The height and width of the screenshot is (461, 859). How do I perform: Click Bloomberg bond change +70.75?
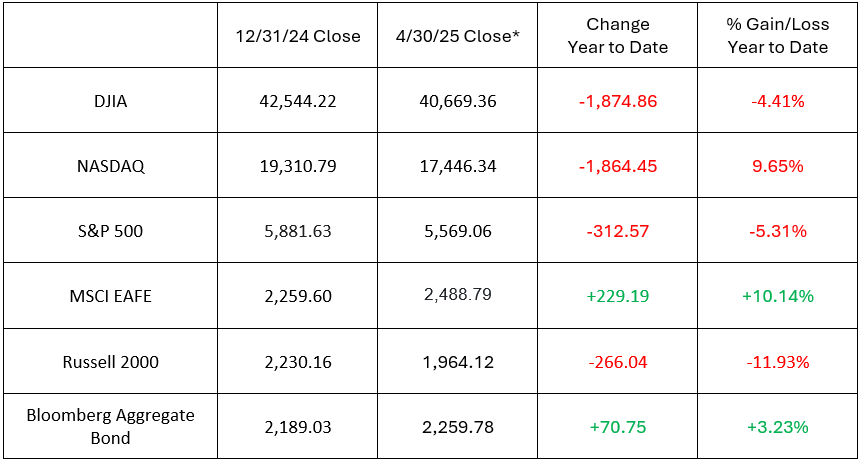tap(617, 427)
